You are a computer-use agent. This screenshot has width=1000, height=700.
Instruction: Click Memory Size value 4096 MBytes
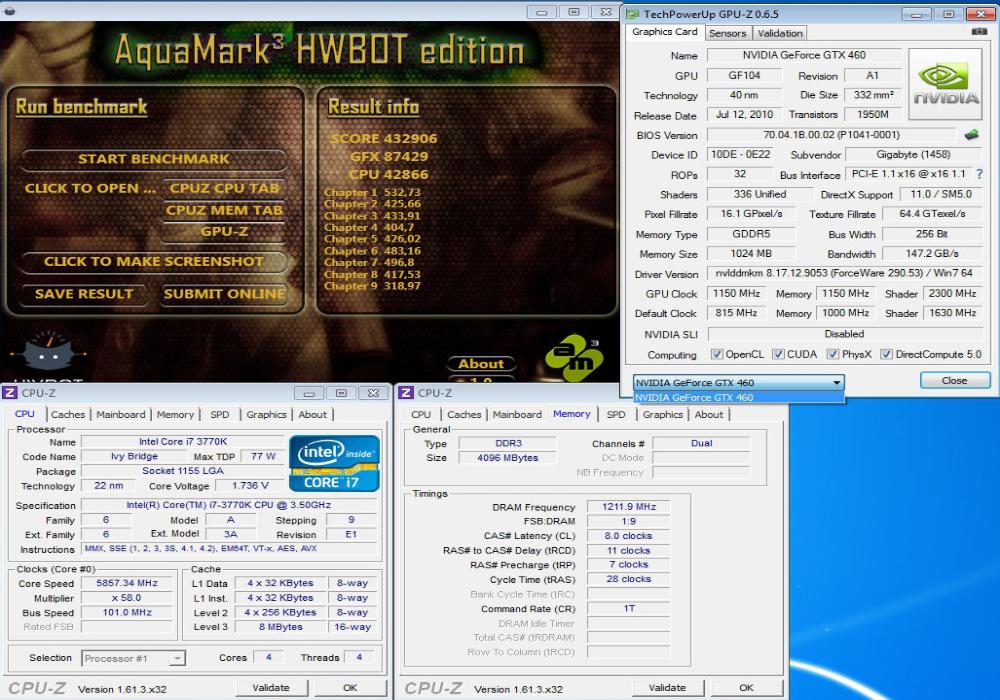[x=508, y=458]
